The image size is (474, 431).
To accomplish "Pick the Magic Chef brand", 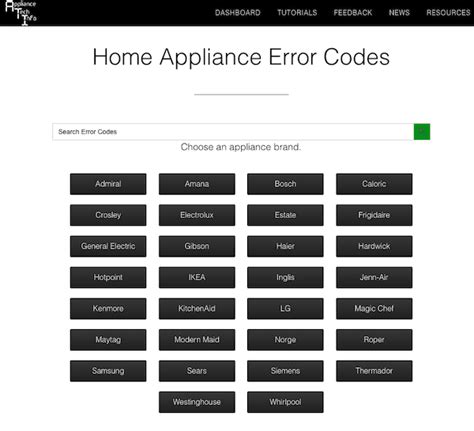I will 374,309.
